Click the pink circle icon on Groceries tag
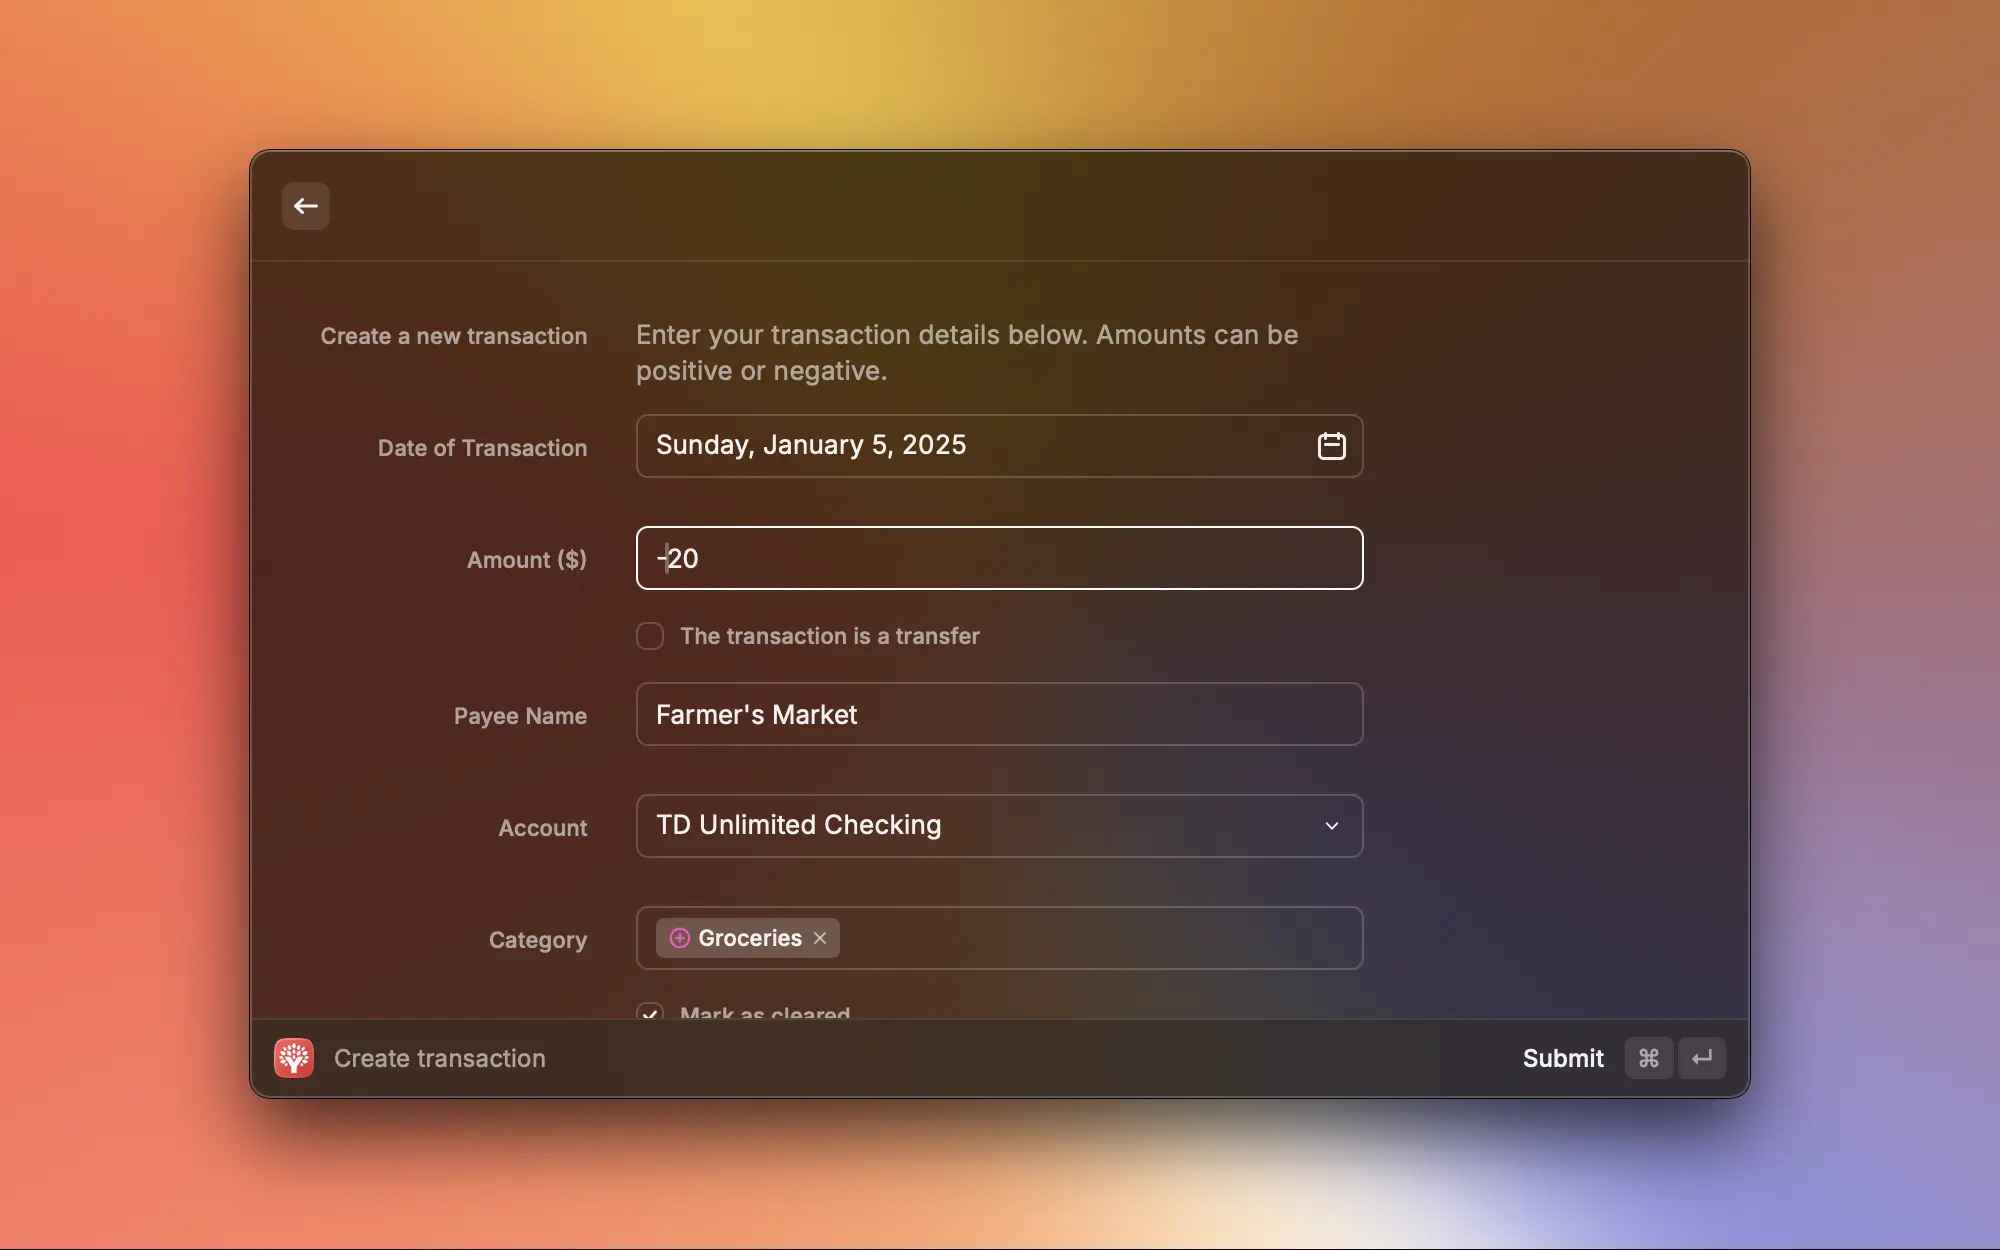Image resolution: width=2000 pixels, height=1250 pixels. tap(679, 938)
